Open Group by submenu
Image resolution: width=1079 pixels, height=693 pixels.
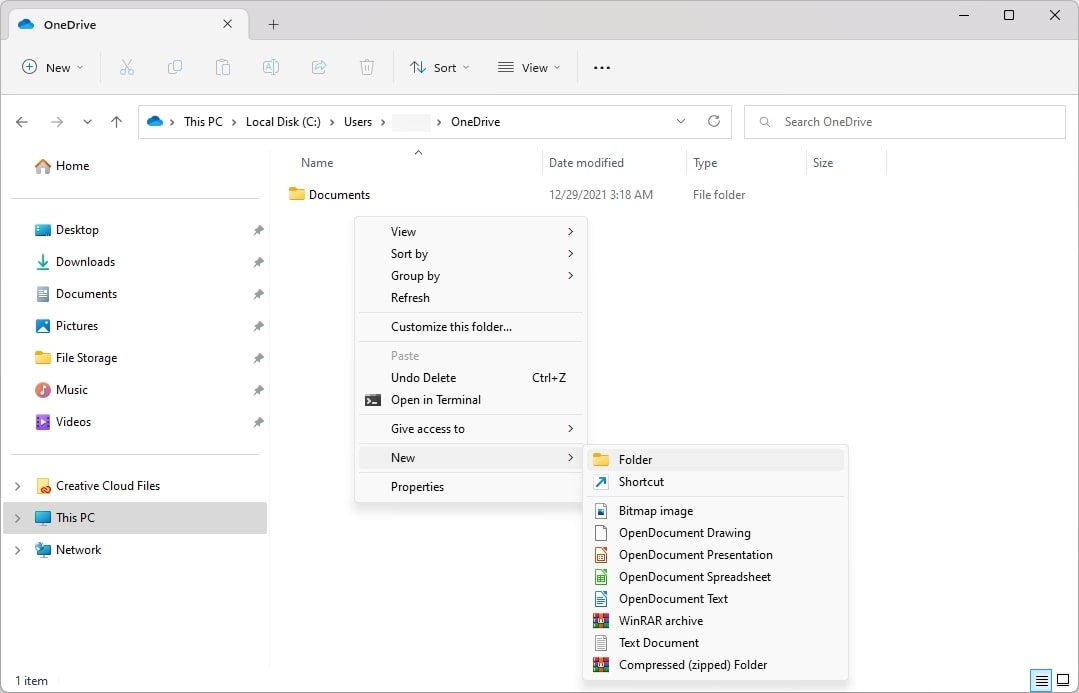pos(471,276)
